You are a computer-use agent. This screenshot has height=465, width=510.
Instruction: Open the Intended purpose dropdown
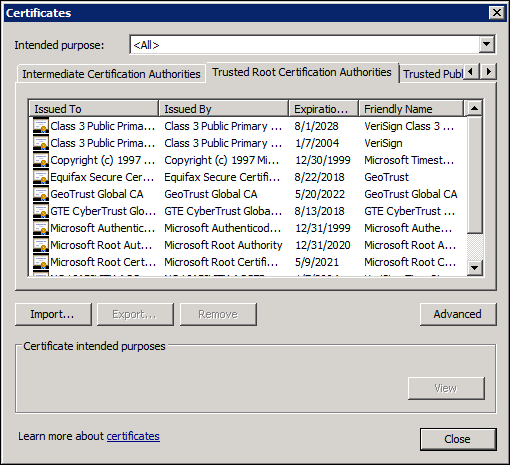(x=487, y=44)
